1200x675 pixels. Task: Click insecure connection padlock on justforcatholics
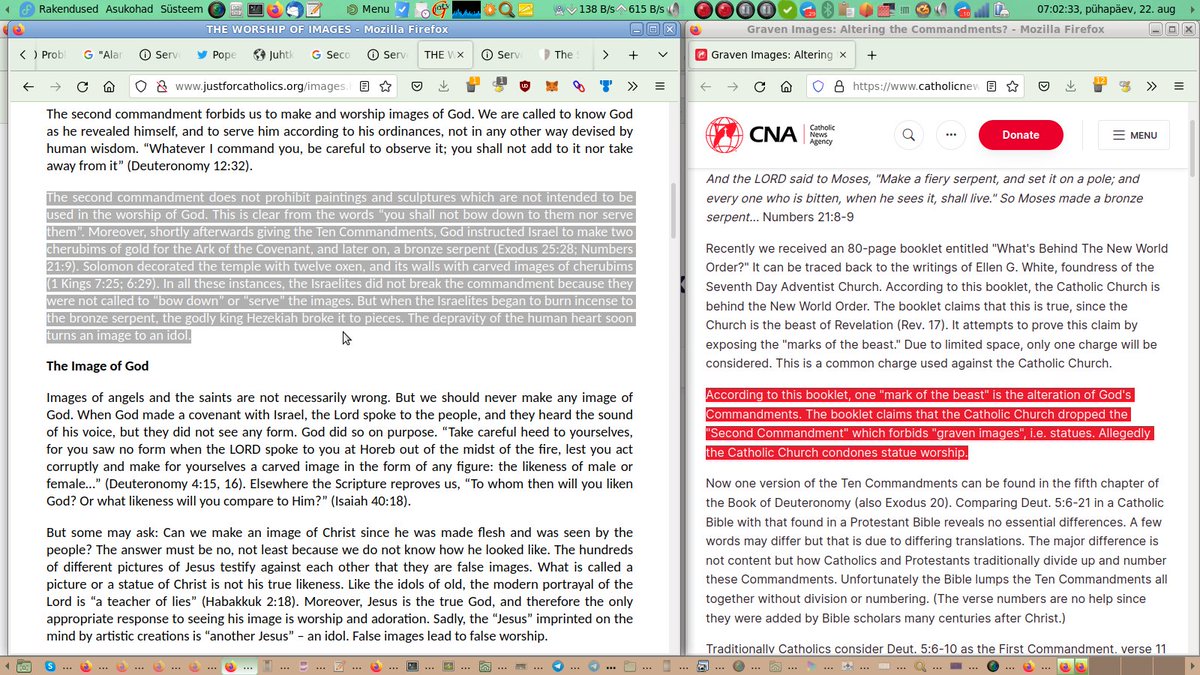pos(161,86)
